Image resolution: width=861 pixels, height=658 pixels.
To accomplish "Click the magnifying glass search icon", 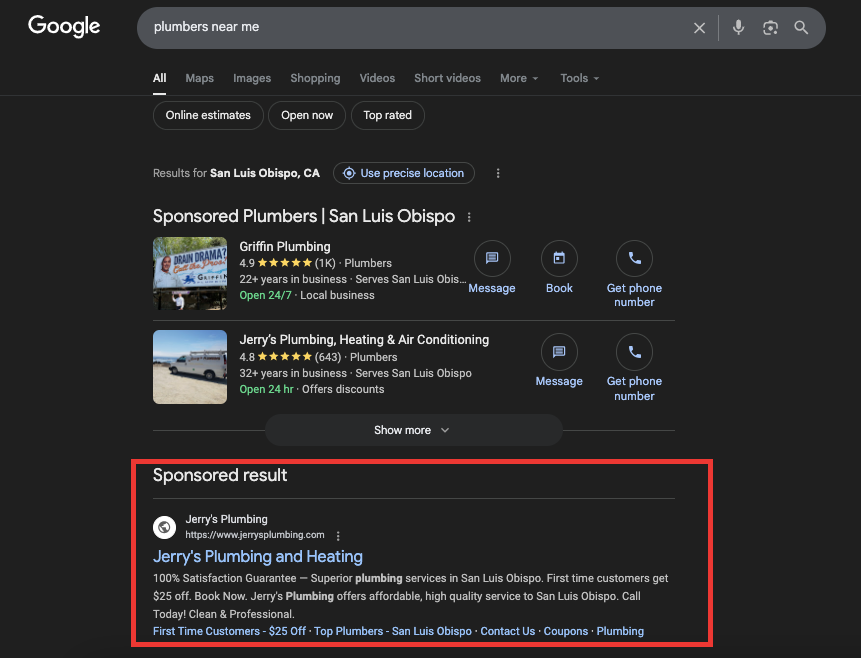I will (801, 27).
